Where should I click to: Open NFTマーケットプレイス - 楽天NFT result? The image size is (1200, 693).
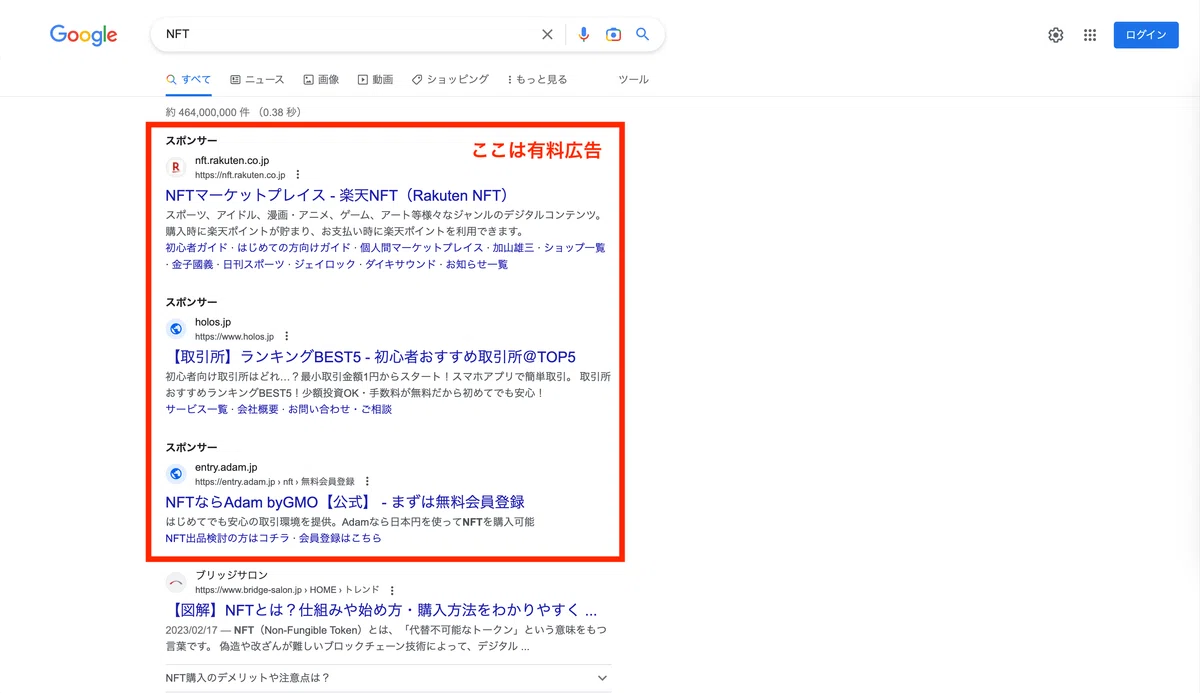click(341, 195)
